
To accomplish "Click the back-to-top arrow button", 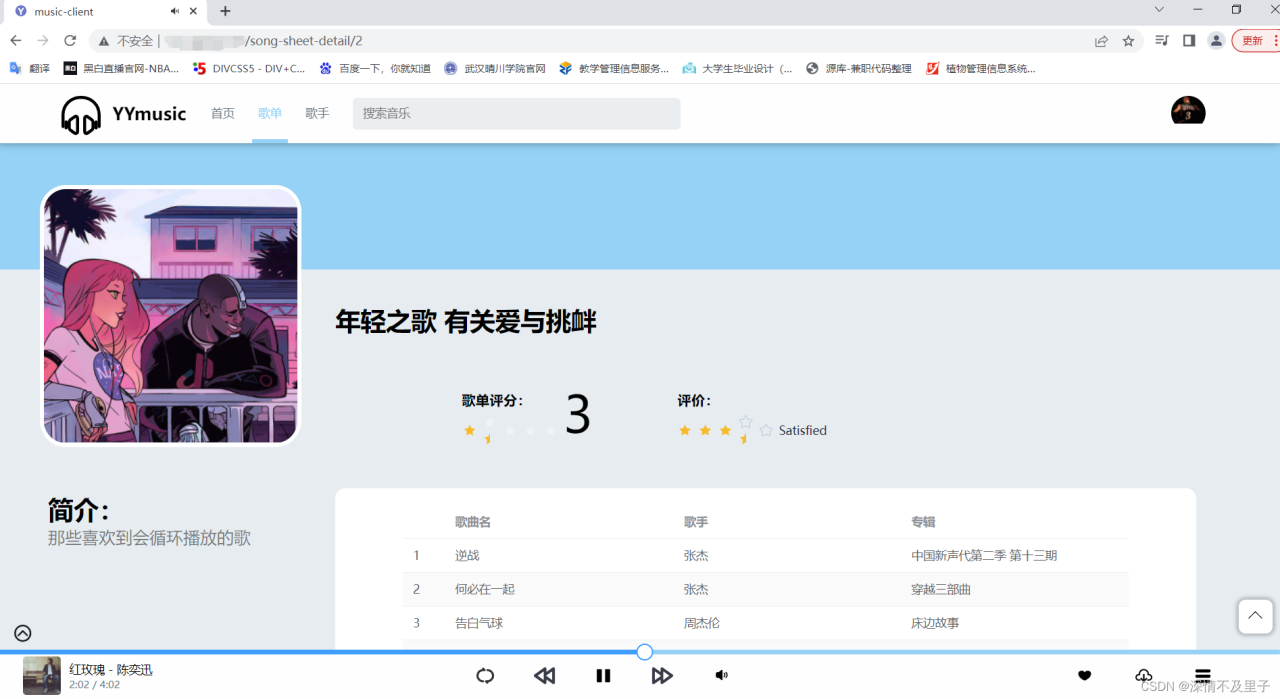I will pyautogui.click(x=1255, y=616).
